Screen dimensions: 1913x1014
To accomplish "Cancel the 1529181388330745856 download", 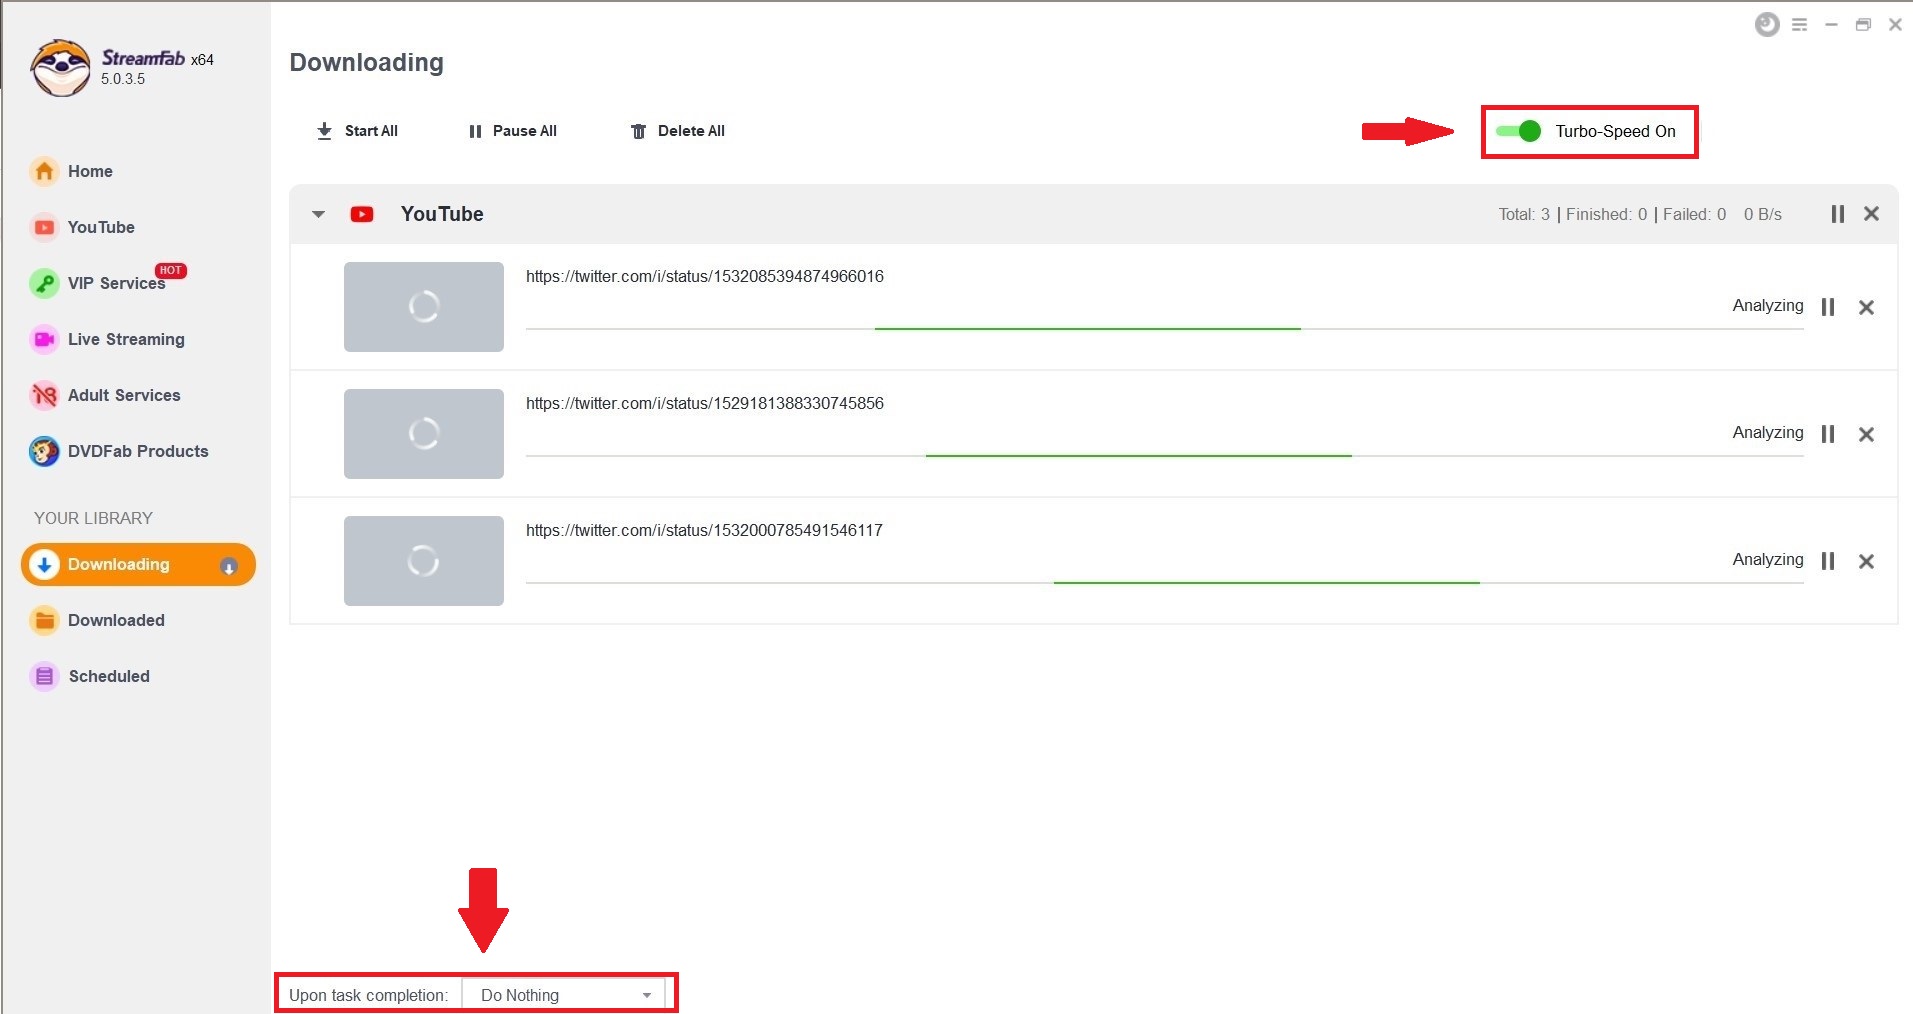I will click(1866, 434).
